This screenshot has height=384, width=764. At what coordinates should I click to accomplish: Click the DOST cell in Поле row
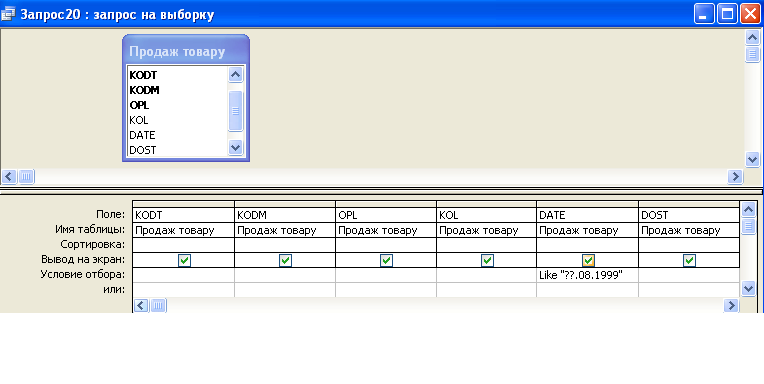point(689,215)
